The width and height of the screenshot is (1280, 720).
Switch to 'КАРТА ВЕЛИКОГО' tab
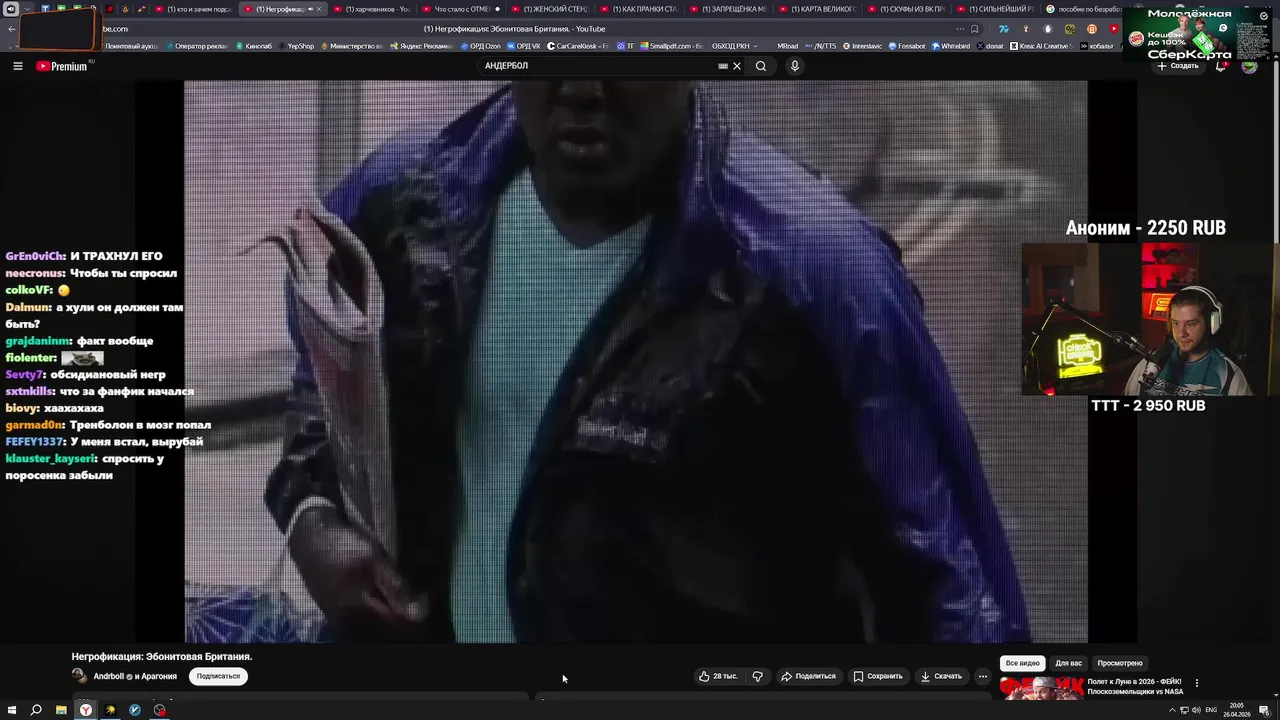coord(817,9)
